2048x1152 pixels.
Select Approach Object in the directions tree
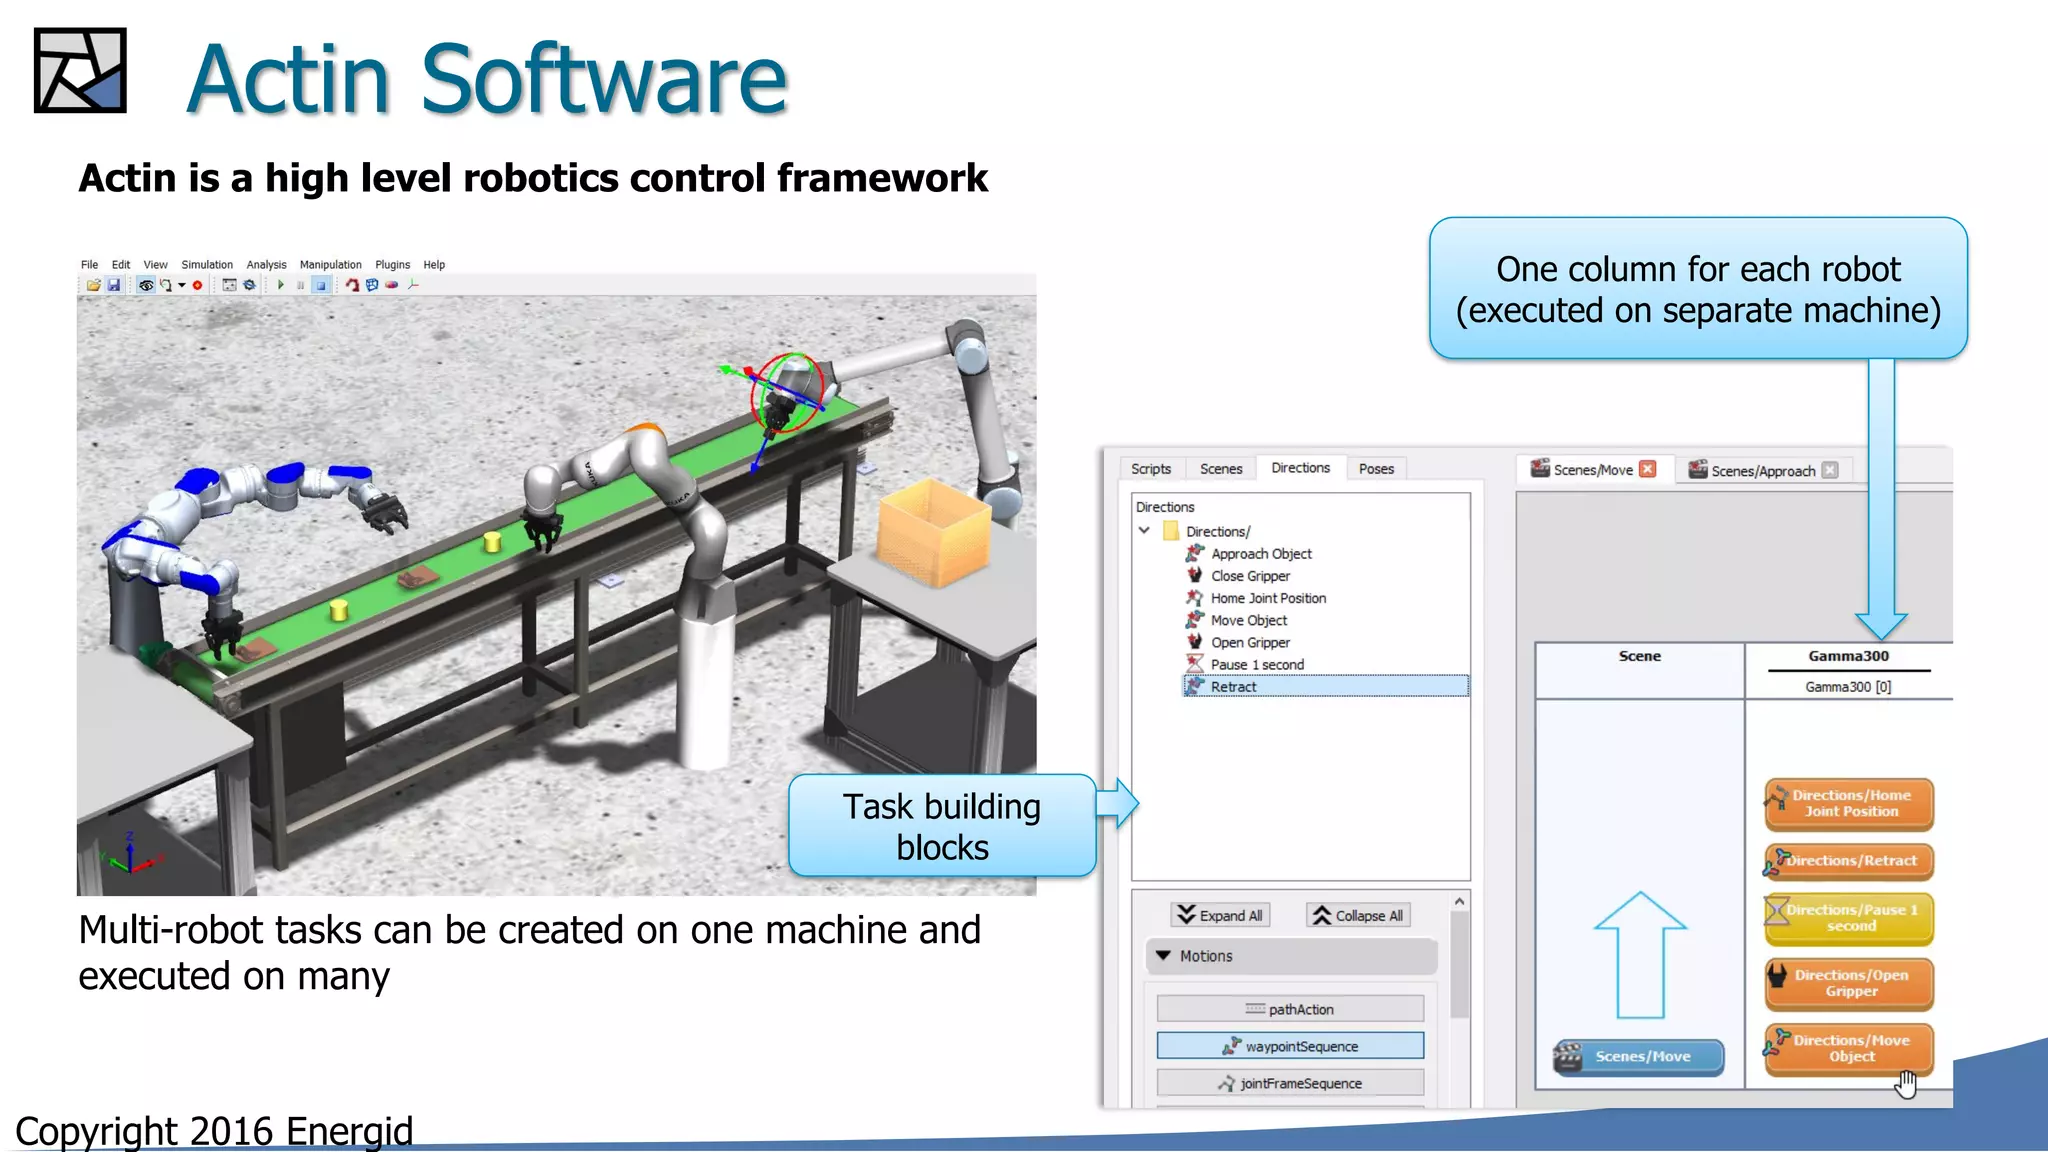pyautogui.click(x=1249, y=554)
